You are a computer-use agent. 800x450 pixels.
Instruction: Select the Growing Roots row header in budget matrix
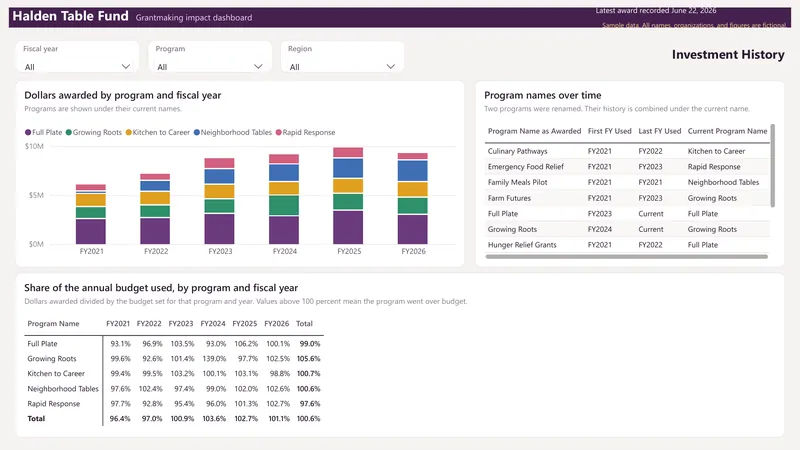[52, 359]
